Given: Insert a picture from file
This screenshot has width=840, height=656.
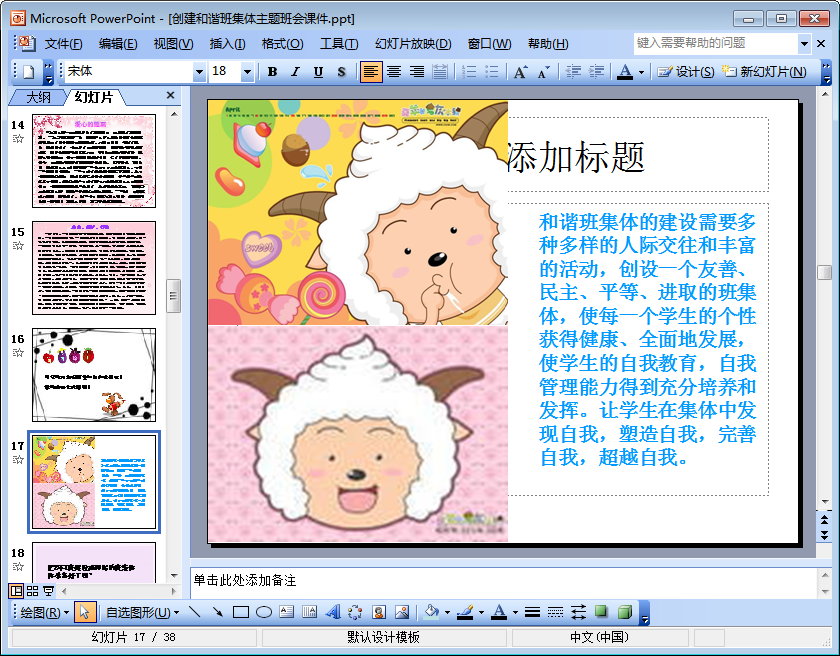Looking at the screenshot, I should point(402,612).
